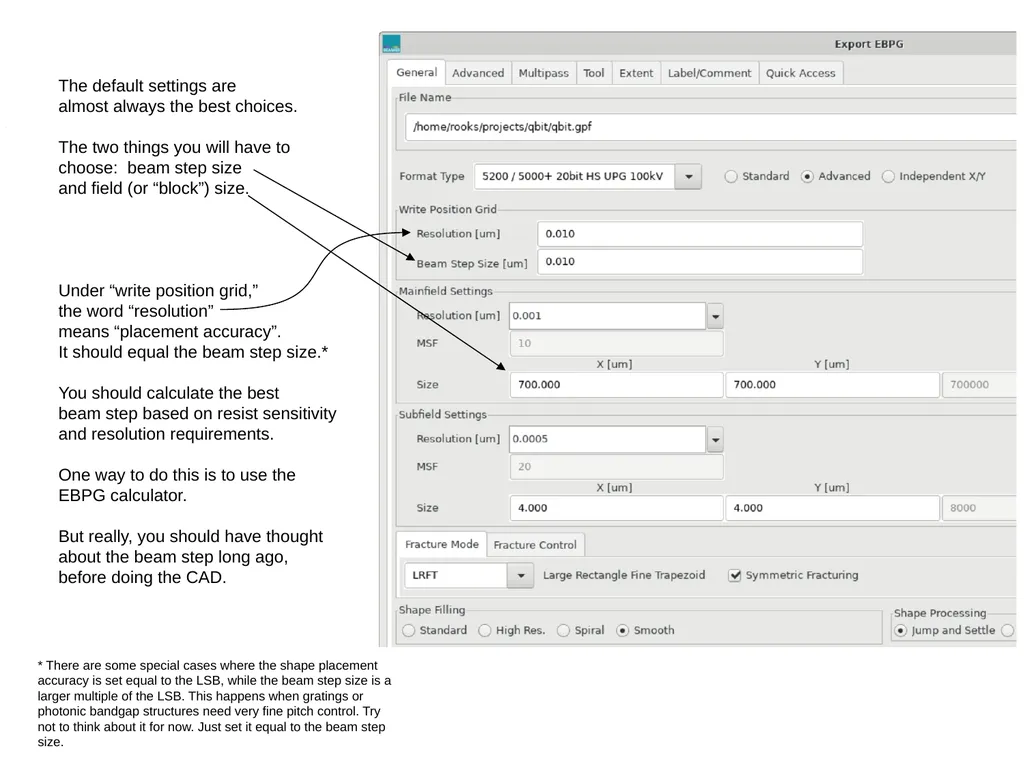Open the Extent tab

coord(636,73)
